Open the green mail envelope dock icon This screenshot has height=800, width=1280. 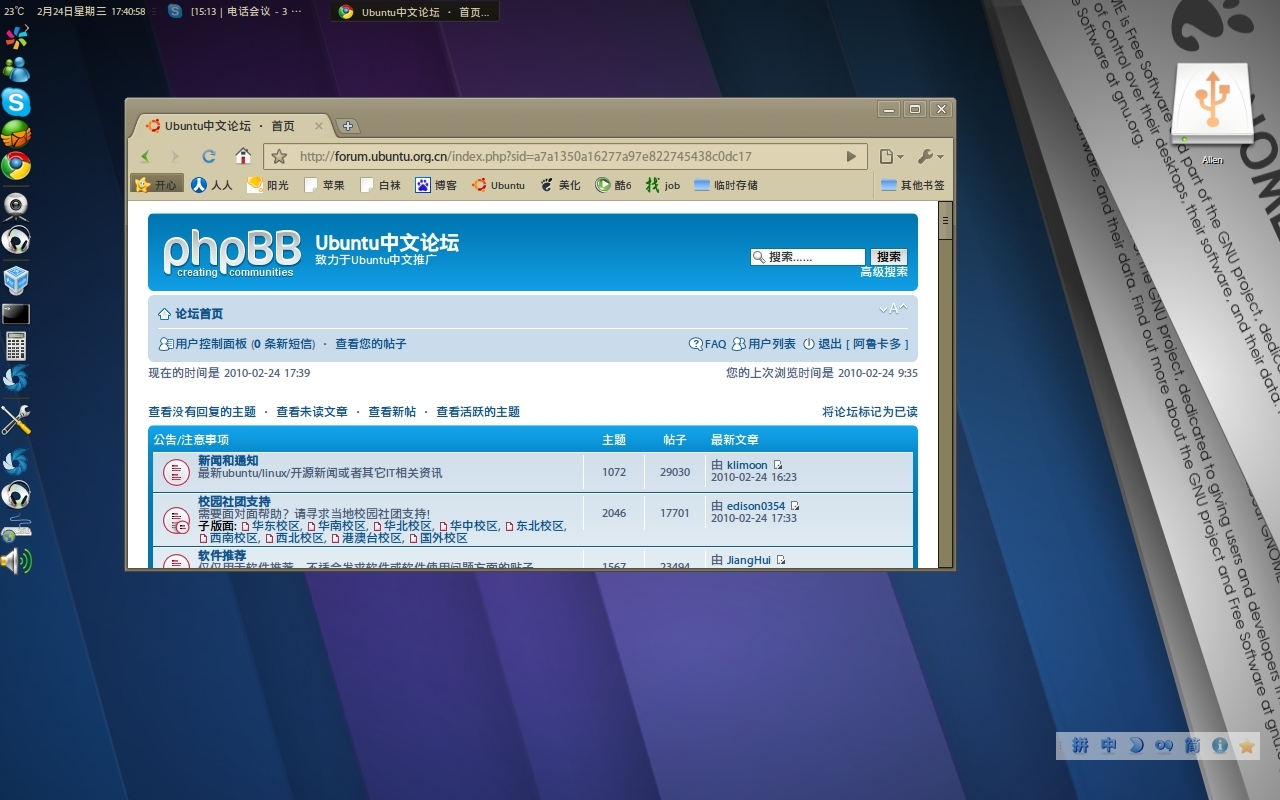click(x=16, y=134)
